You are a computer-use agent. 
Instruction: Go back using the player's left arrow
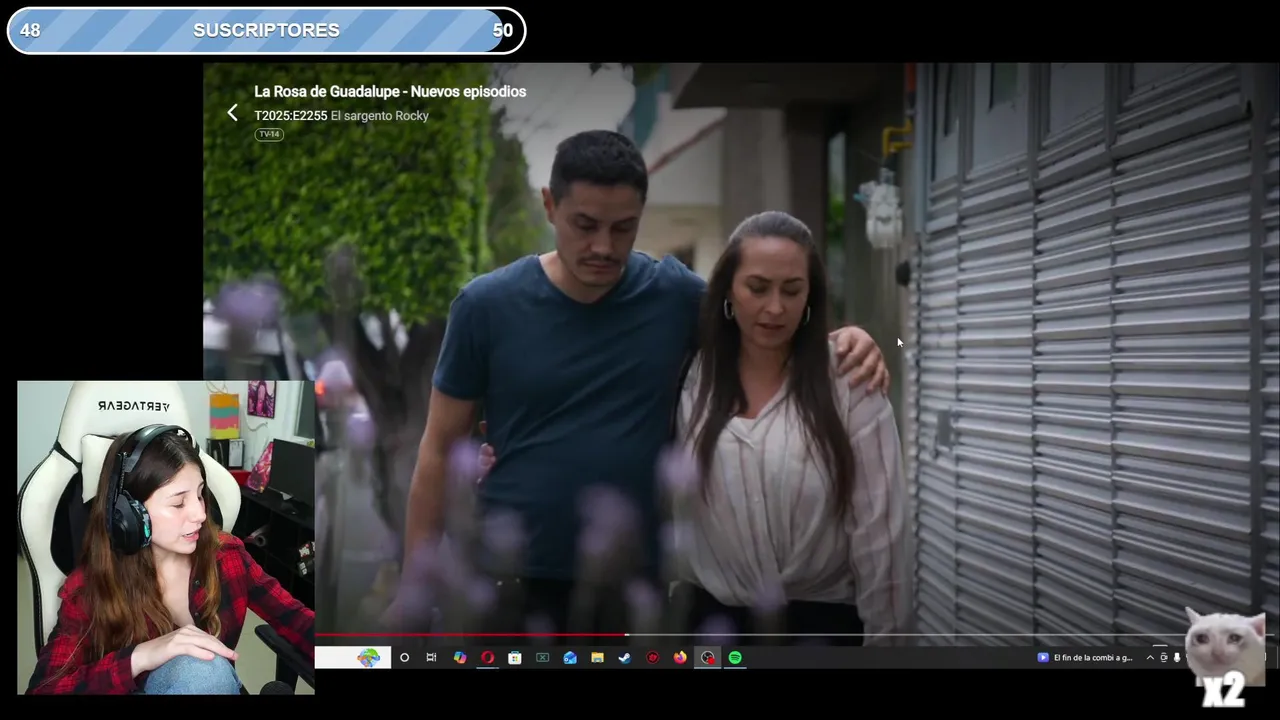click(232, 113)
